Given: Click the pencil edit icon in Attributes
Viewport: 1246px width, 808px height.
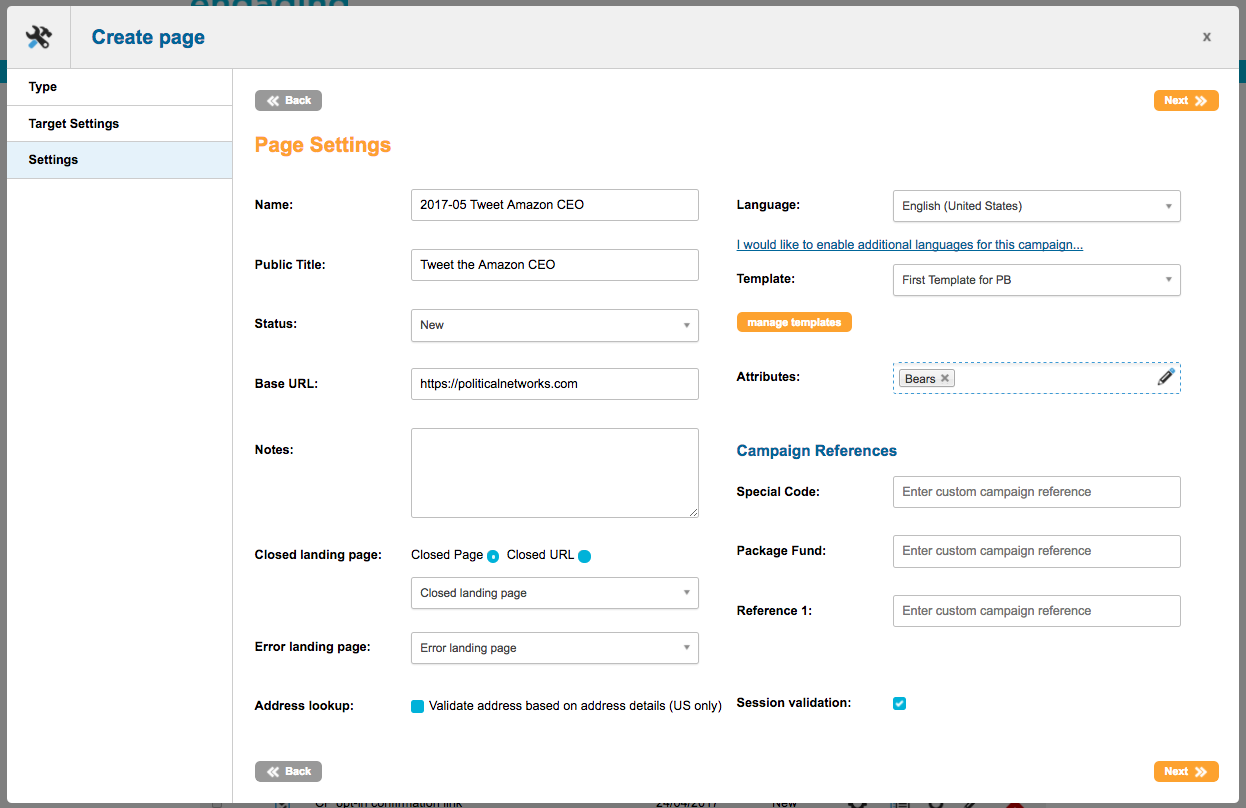Looking at the screenshot, I should click(1166, 377).
